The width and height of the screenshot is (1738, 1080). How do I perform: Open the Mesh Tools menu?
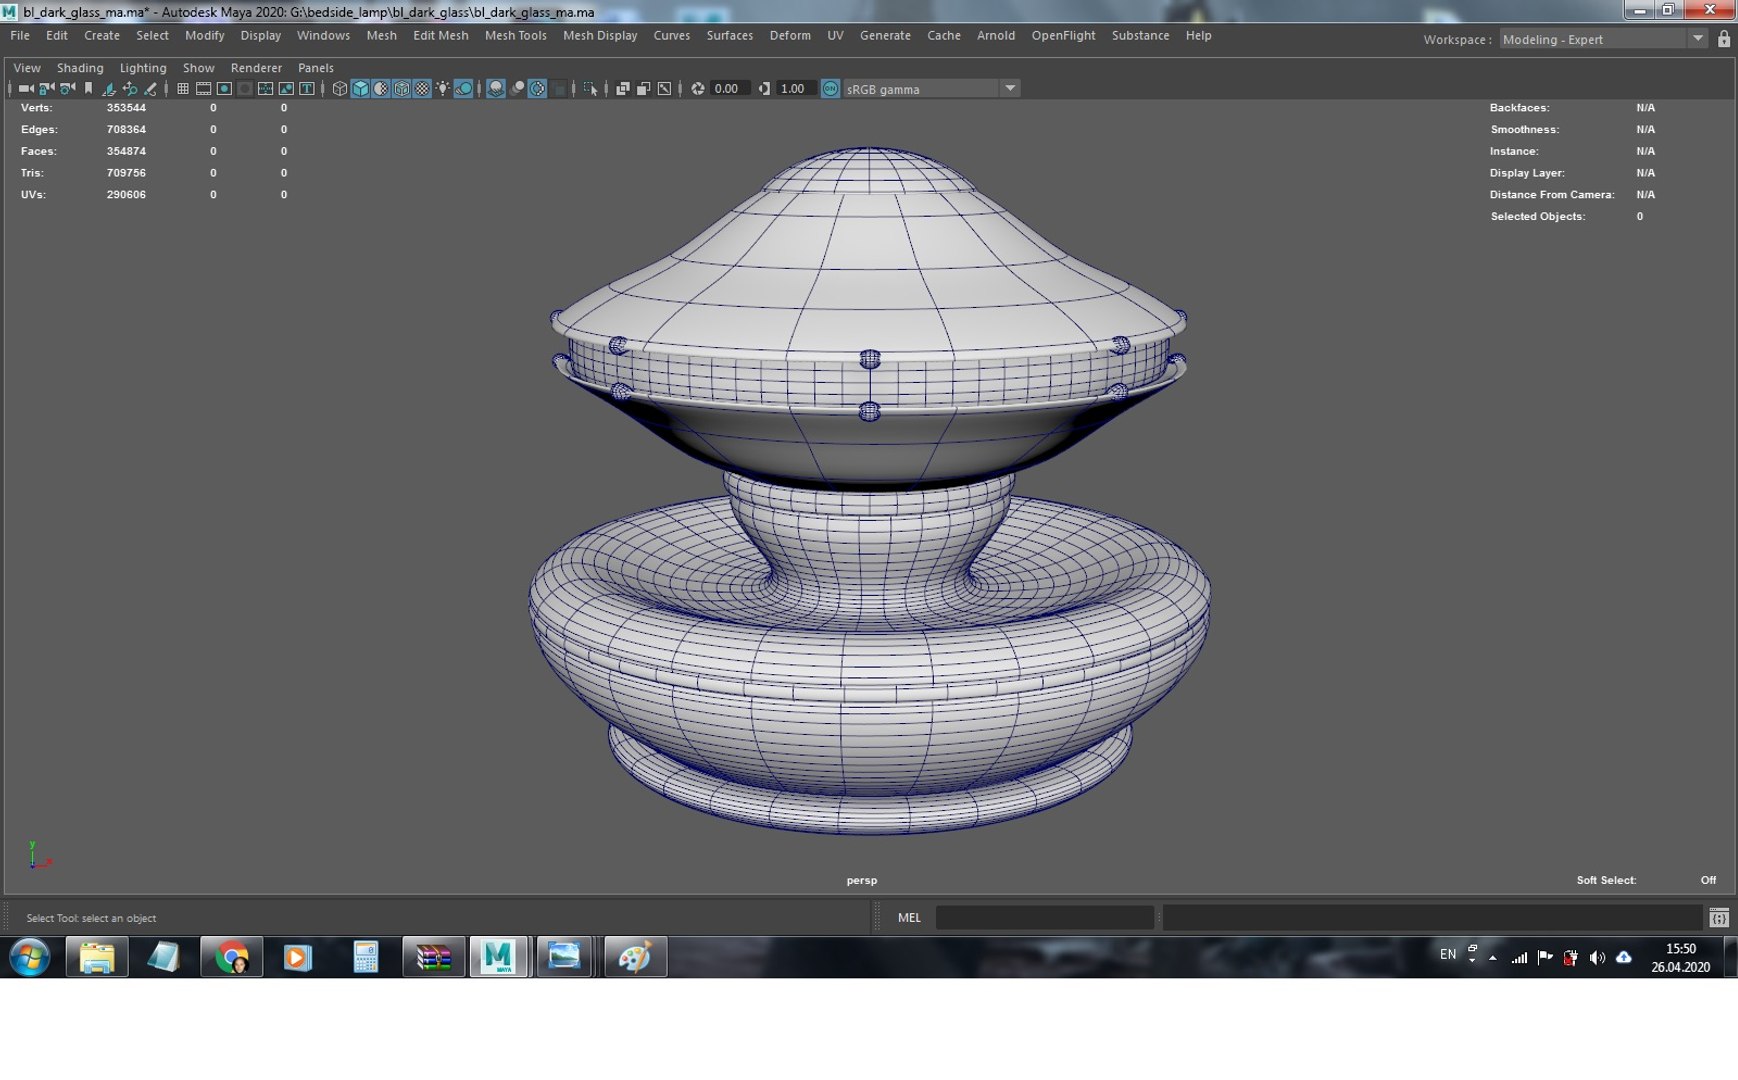click(x=516, y=35)
